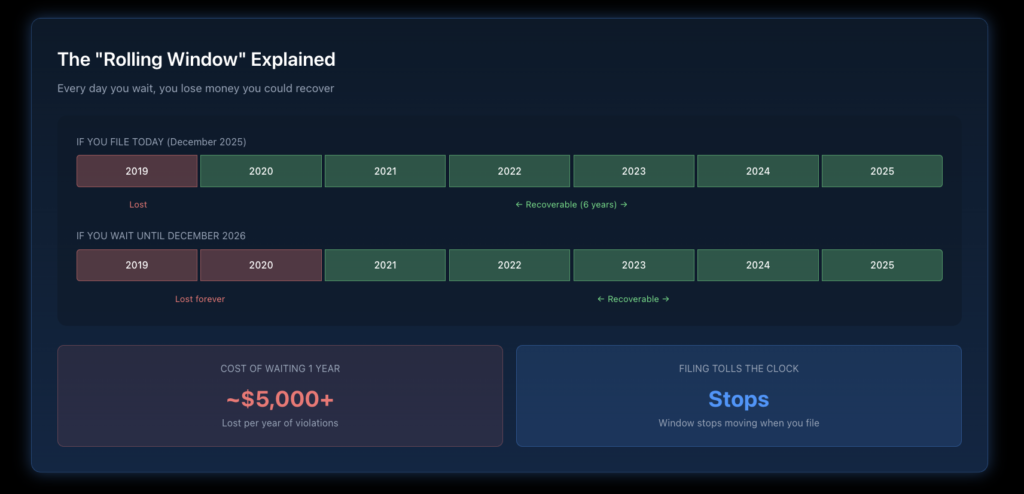The height and width of the screenshot is (494, 1024).
Task: Select 2025 box in the wait-until-2026 row
Action: (882, 265)
